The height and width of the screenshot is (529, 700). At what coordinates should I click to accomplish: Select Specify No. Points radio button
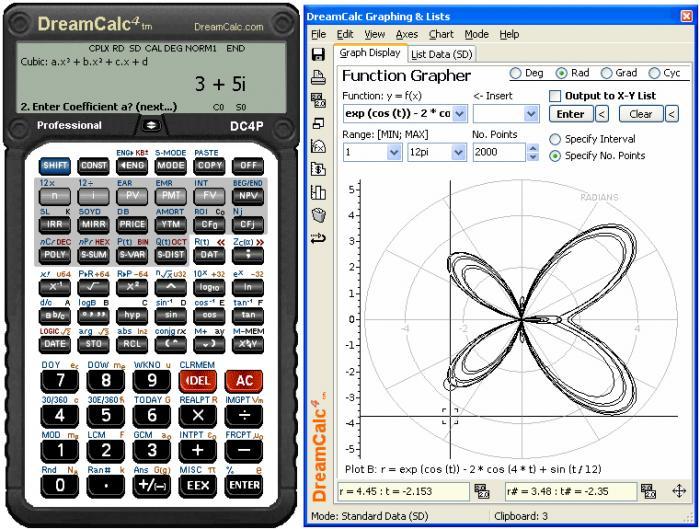coord(555,156)
